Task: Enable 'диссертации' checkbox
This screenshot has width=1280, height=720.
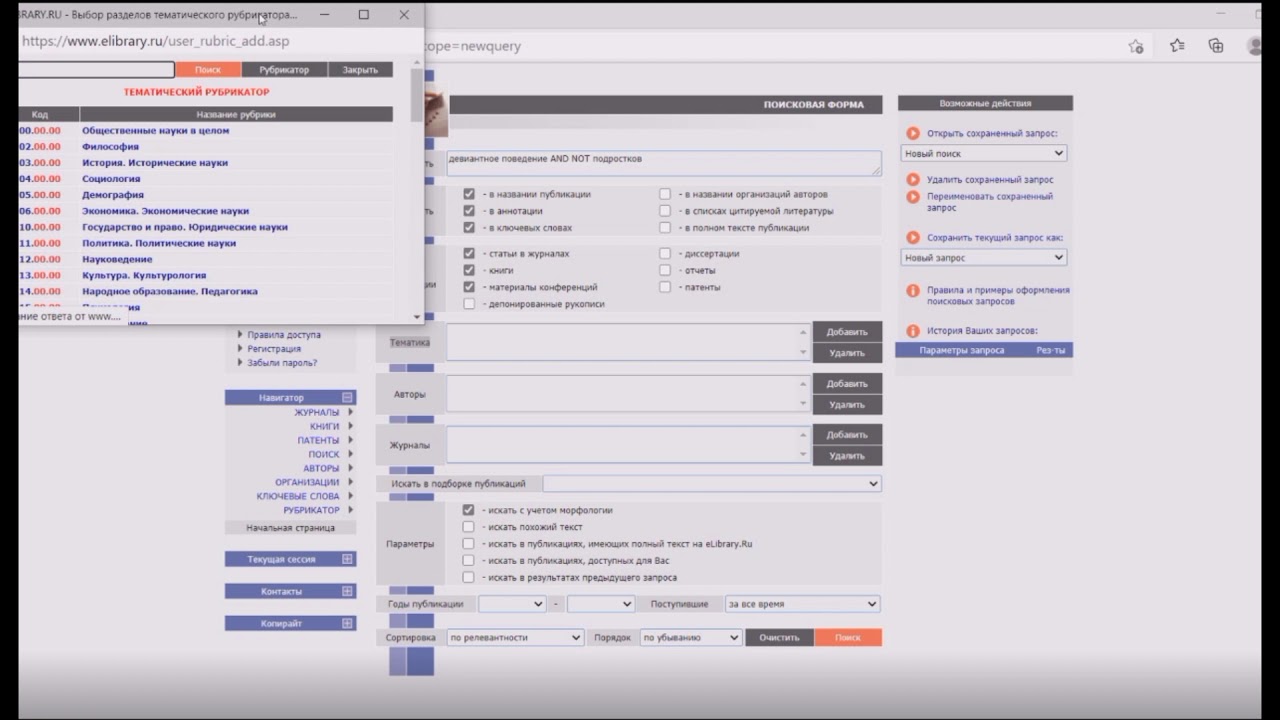Action: tap(665, 254)
